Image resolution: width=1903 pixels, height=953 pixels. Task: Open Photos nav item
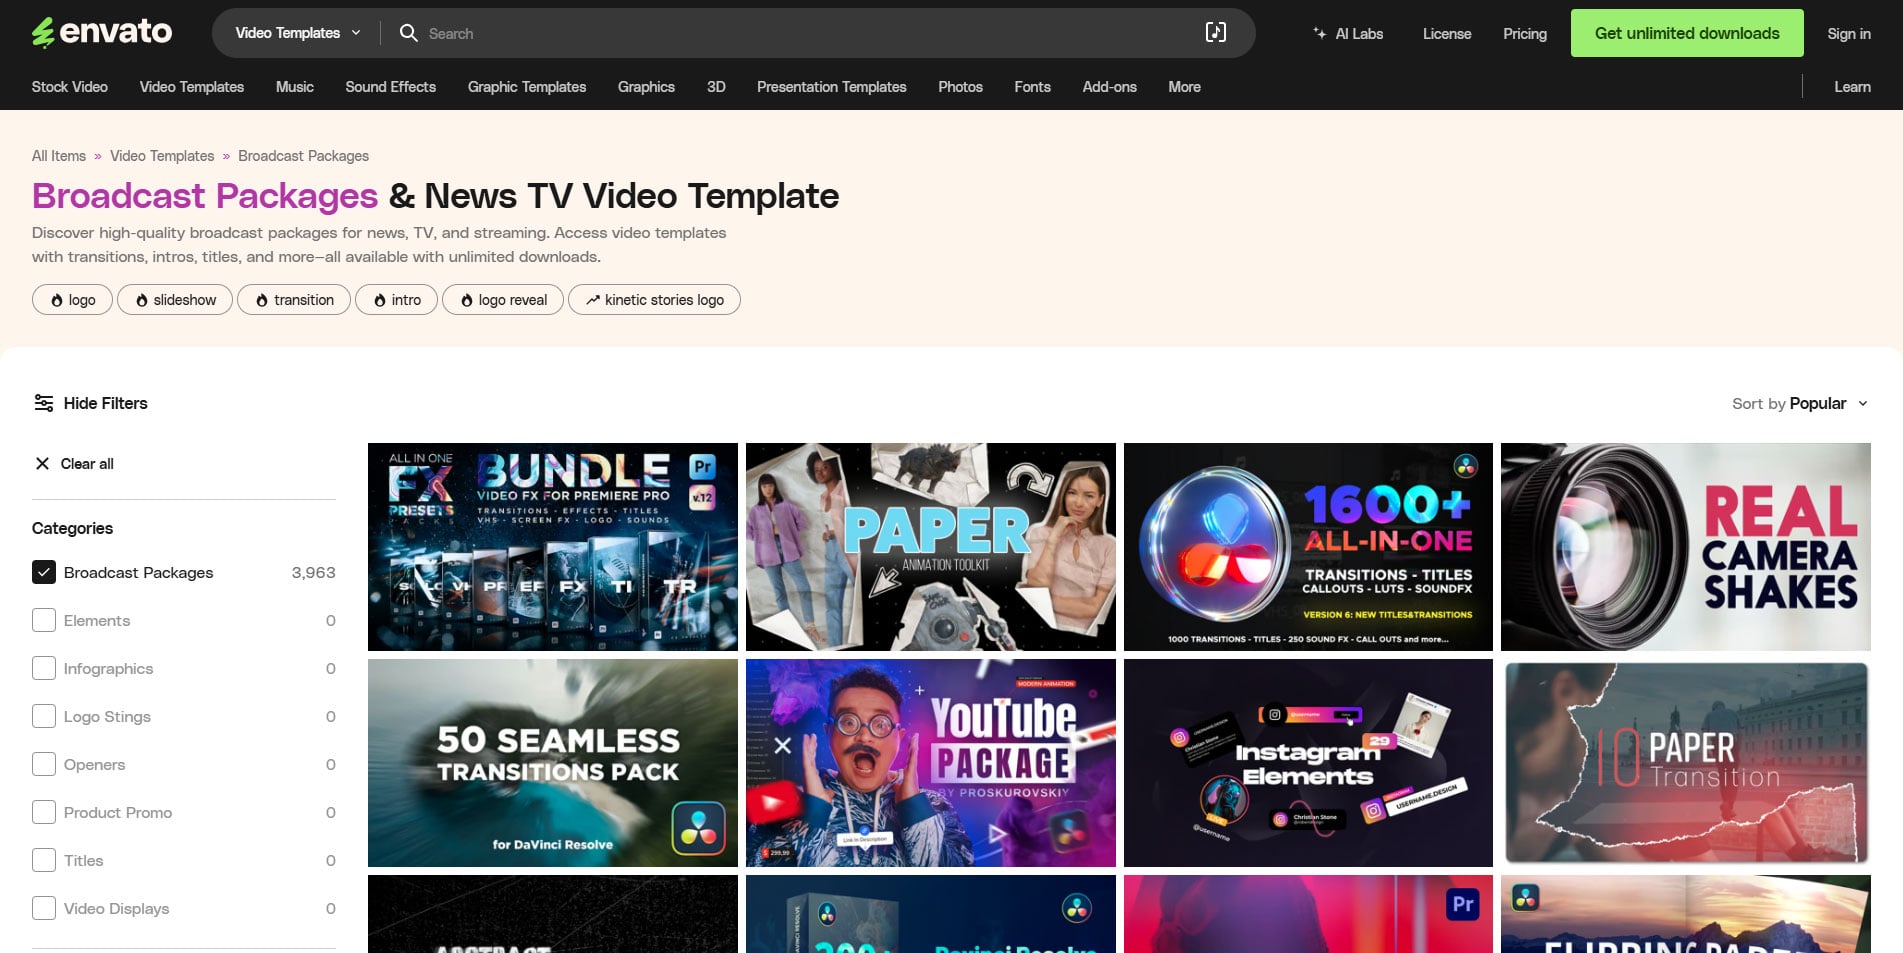coord(960,87)
